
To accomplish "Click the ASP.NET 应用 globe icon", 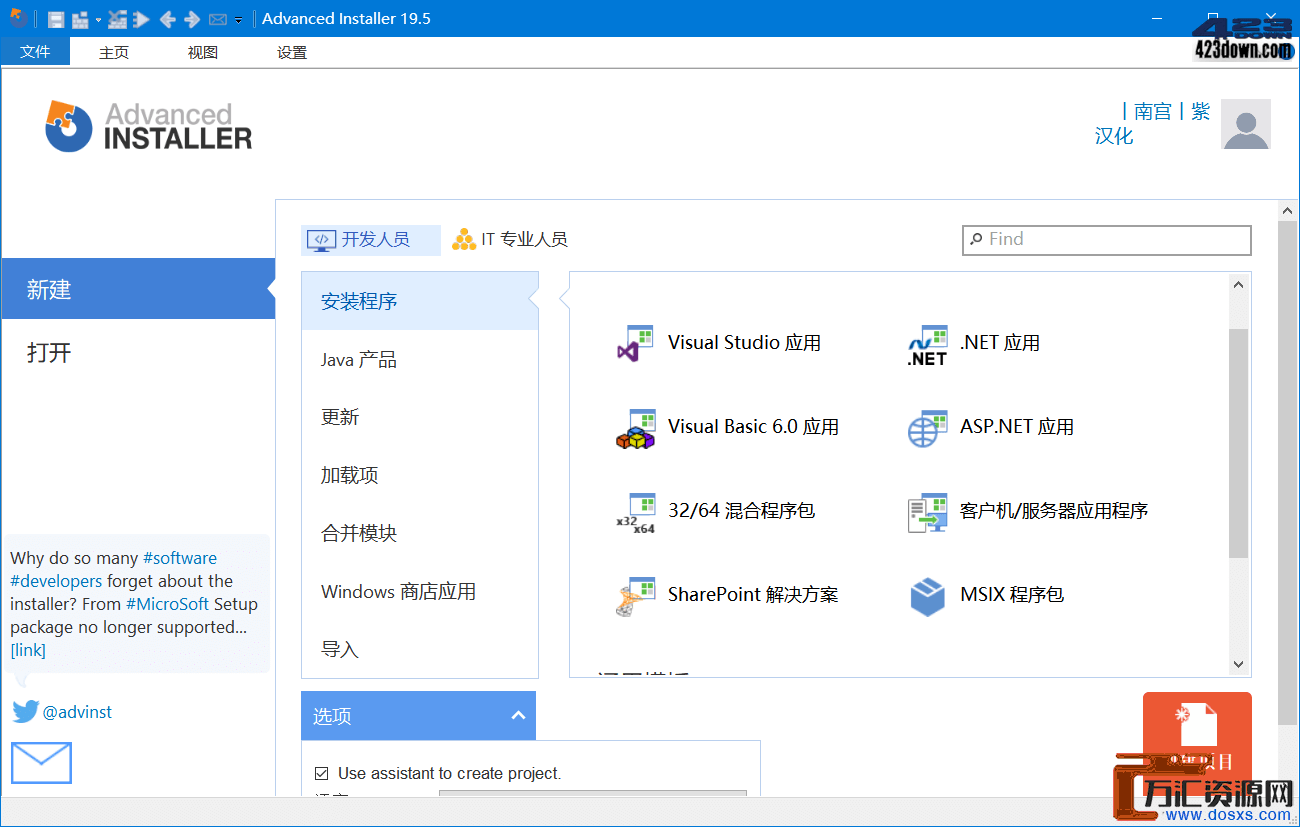I will (927, 428).
